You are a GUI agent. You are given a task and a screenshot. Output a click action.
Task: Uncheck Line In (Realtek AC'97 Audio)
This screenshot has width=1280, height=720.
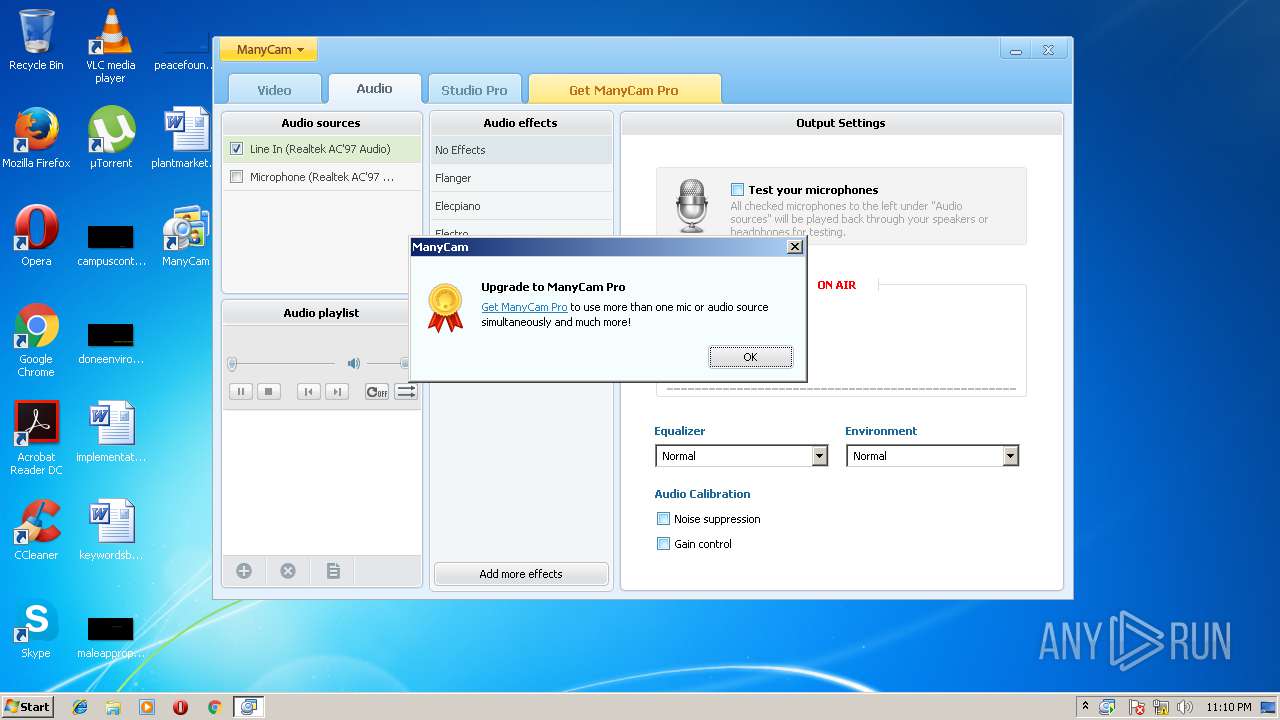236,149
